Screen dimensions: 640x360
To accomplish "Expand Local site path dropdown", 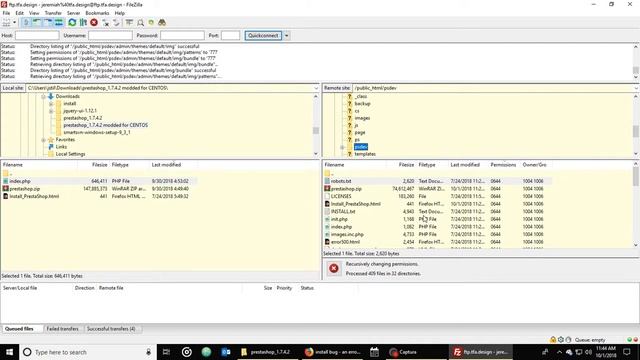I will (316, 88).
